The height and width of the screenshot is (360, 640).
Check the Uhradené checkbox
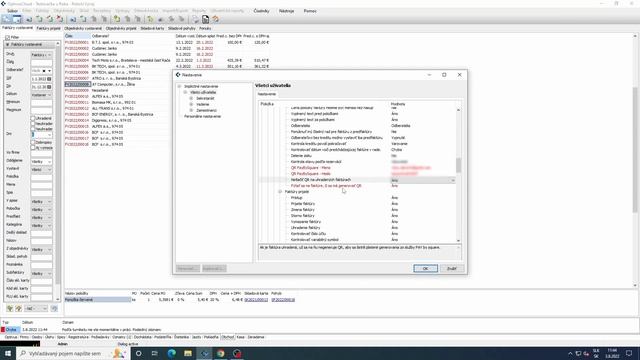33,118
